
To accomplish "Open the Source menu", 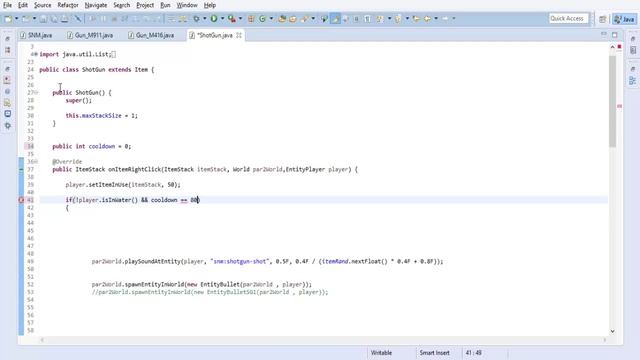I will pyautogui.click(x=42, y=5).
